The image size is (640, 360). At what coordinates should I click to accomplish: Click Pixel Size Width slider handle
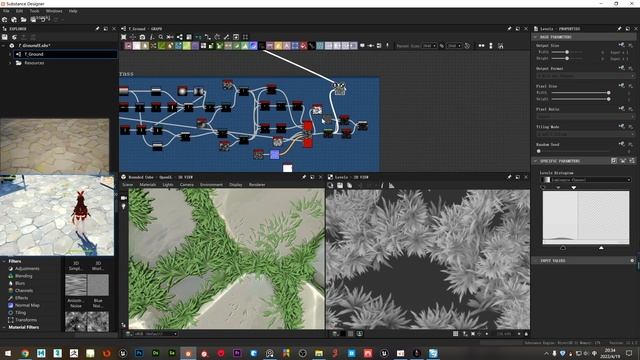click(609, 93)
